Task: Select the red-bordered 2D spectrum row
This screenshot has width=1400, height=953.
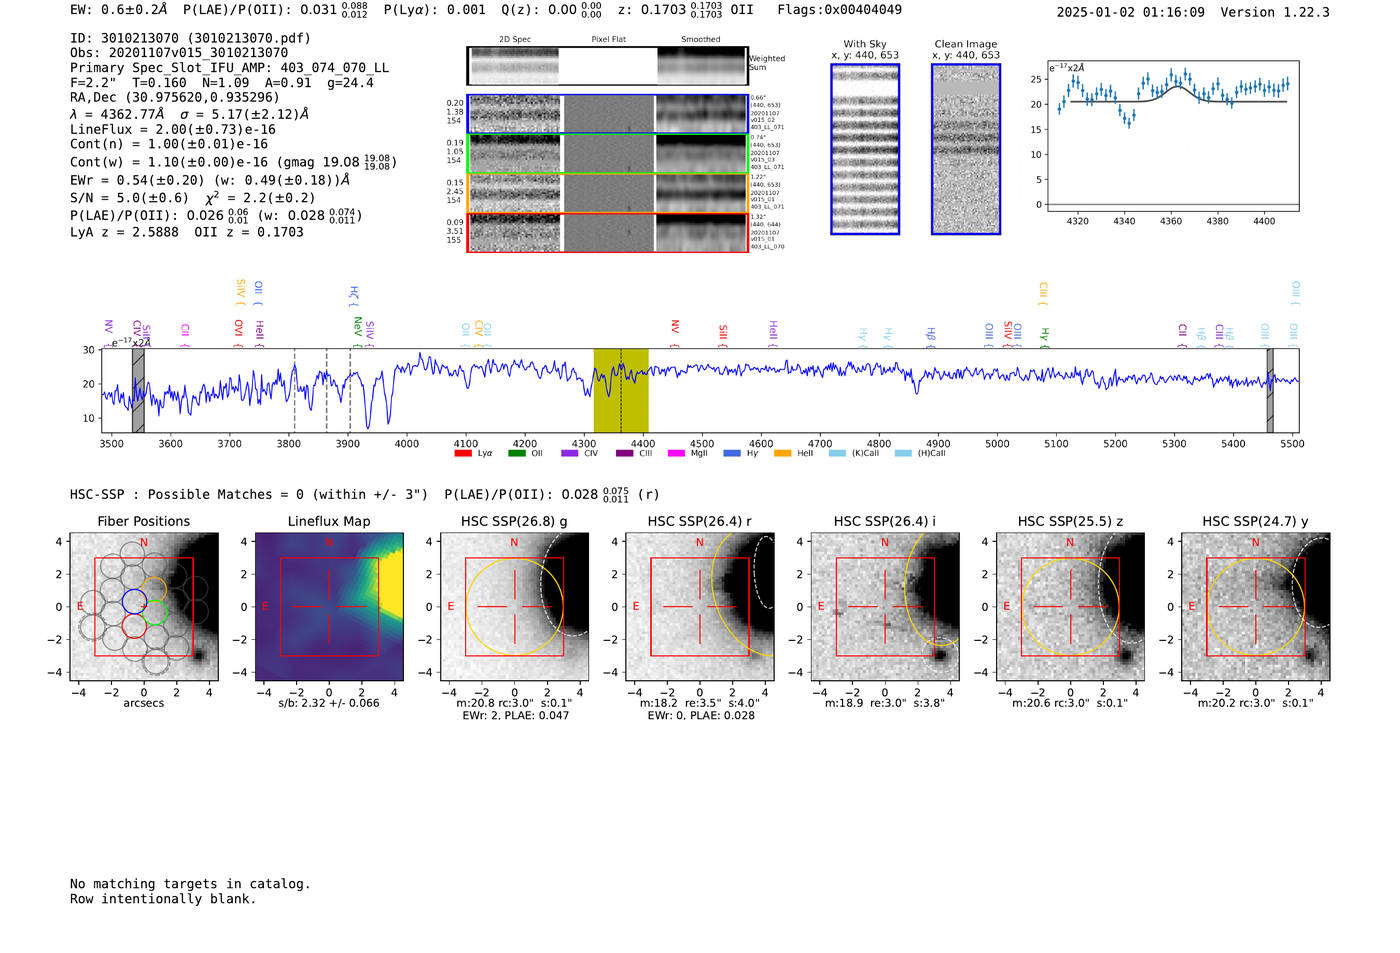Action: (608, 232)
